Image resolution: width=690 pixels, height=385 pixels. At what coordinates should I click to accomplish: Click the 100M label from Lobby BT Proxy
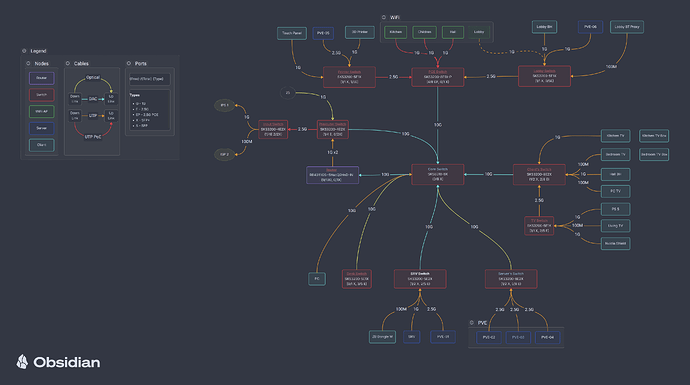pos(611,67)
